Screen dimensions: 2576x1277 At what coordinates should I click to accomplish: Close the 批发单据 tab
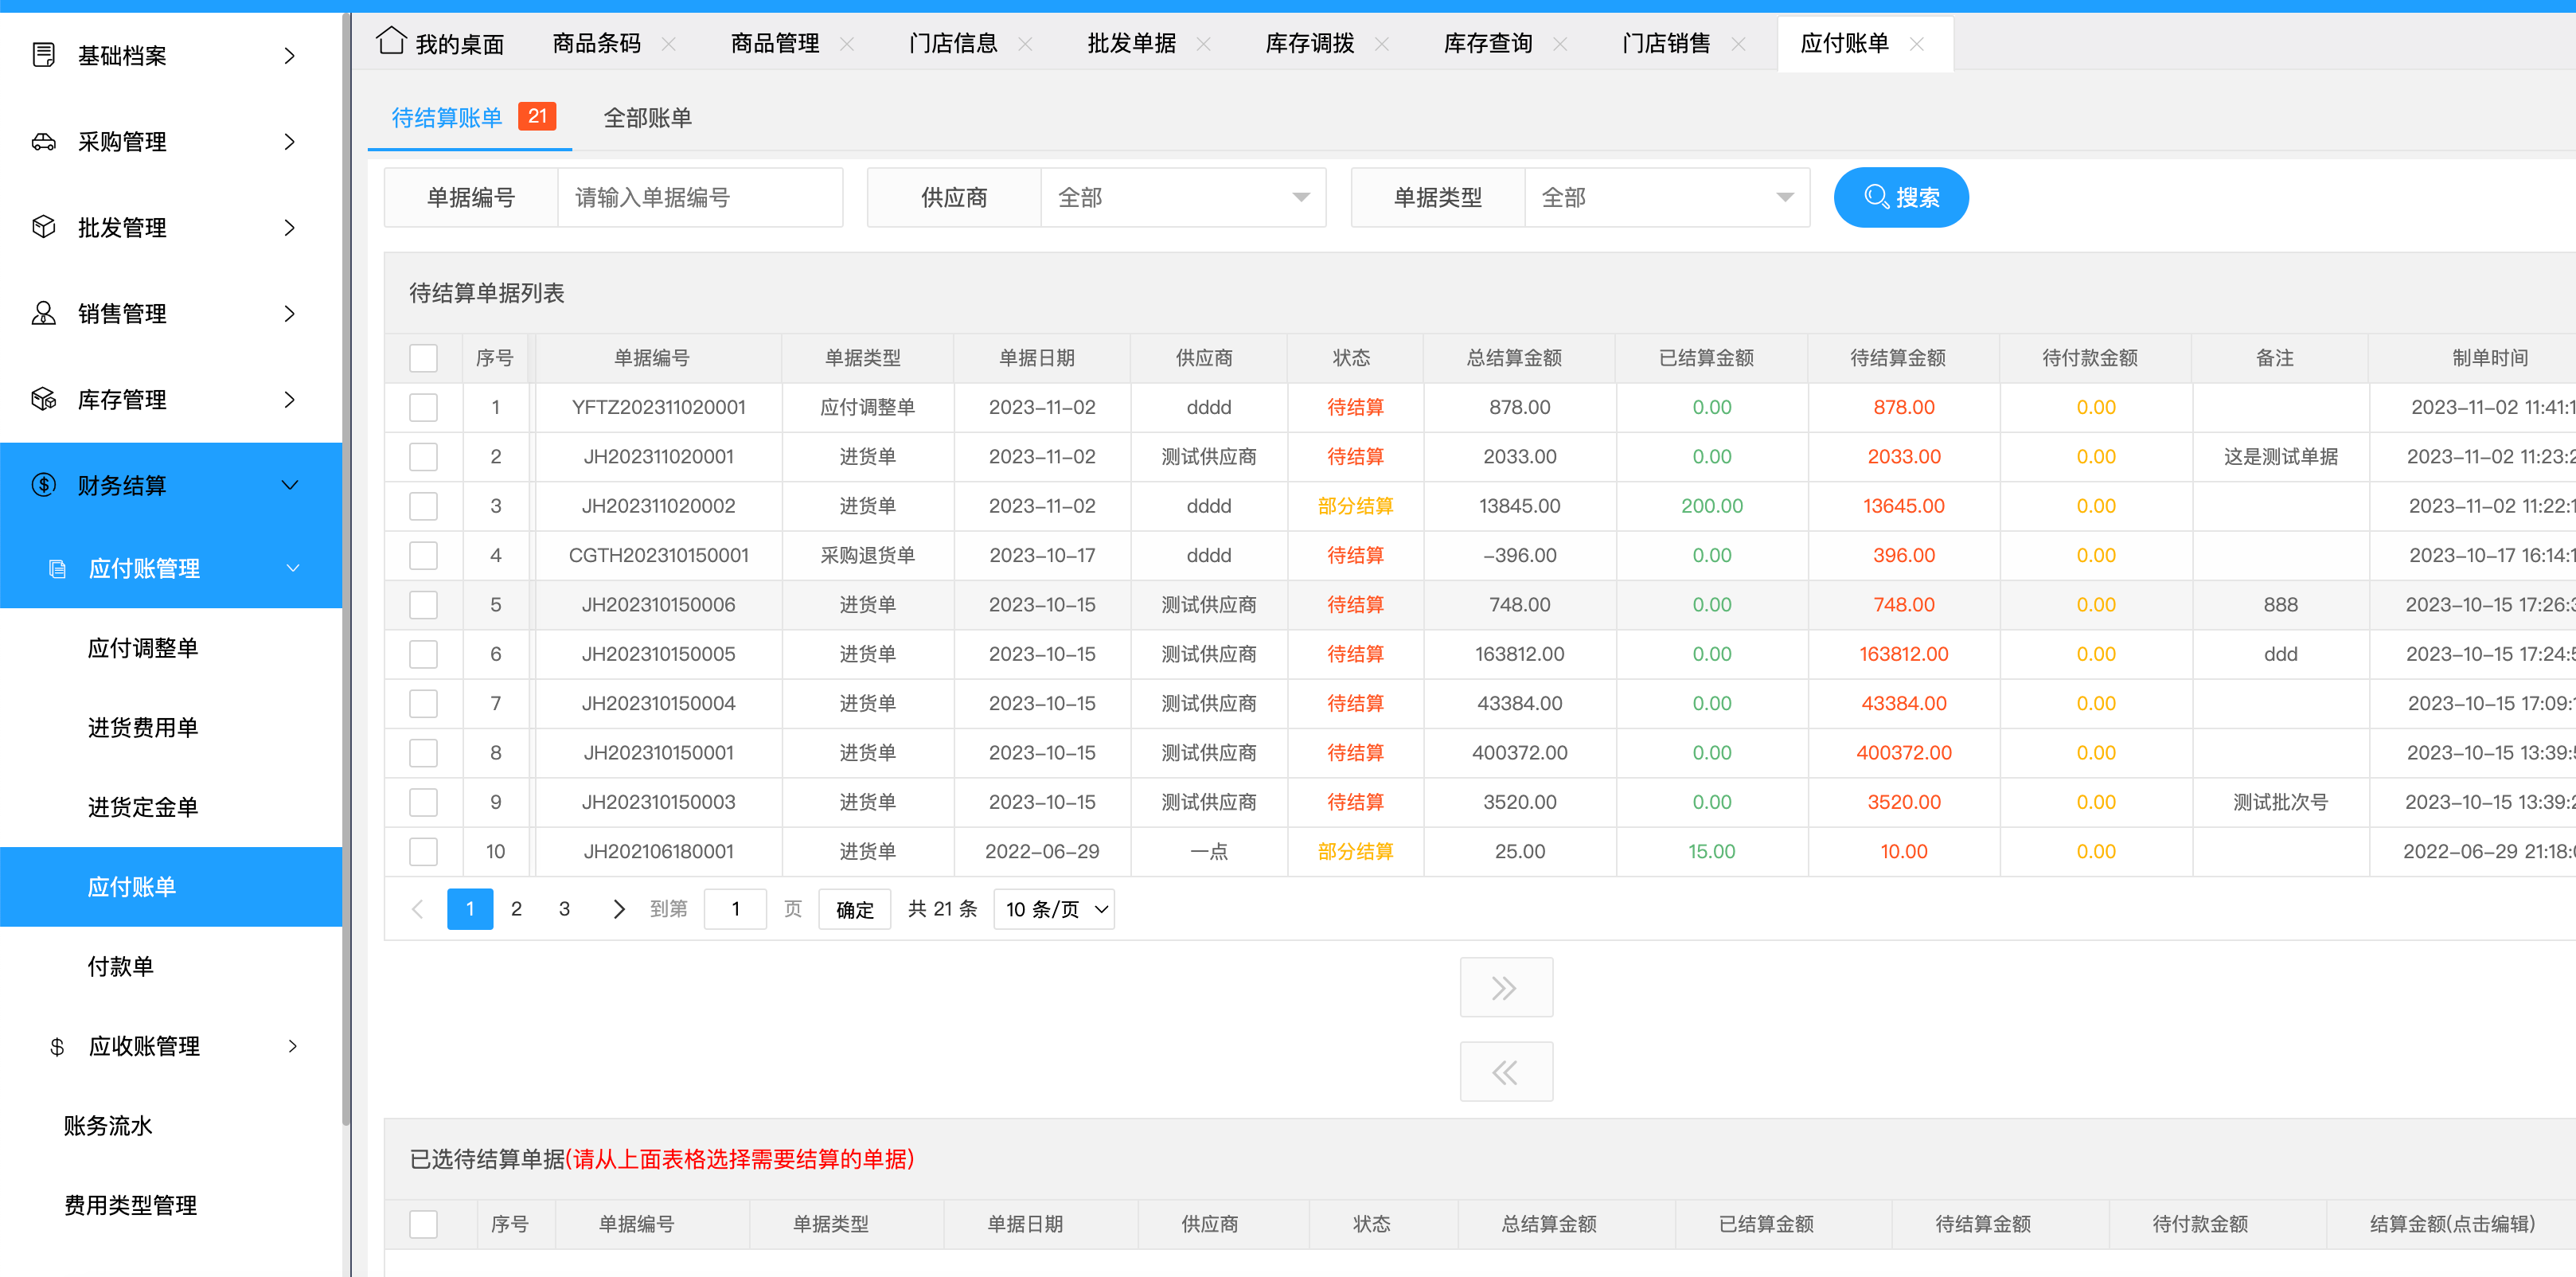pos(1204,43)
